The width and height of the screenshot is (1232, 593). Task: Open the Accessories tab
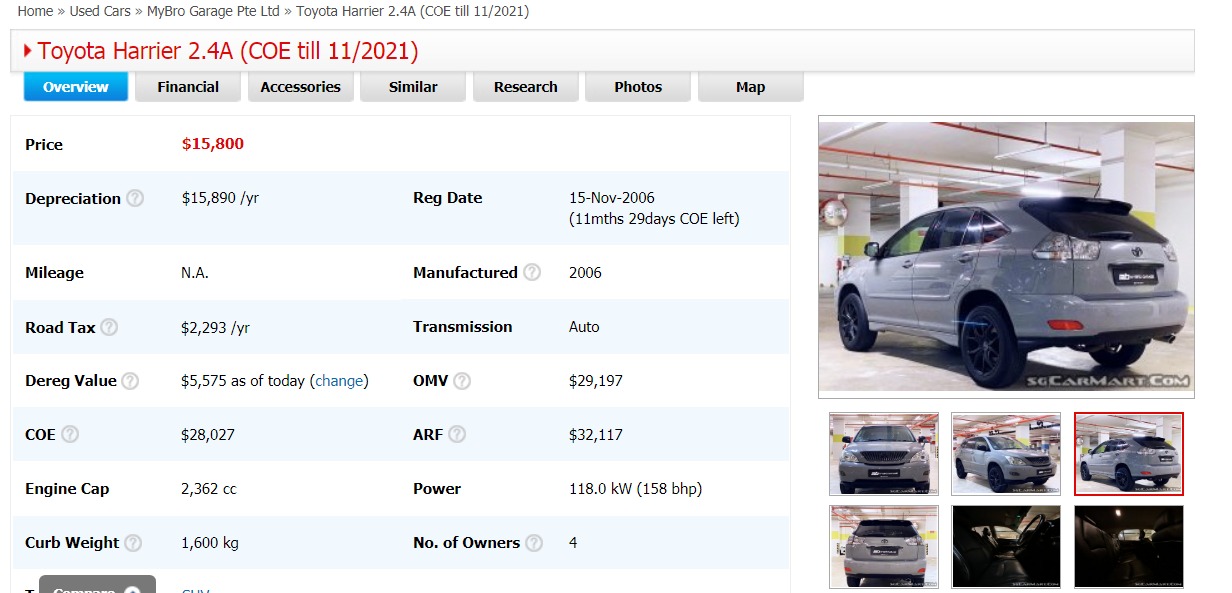point(300,87)
